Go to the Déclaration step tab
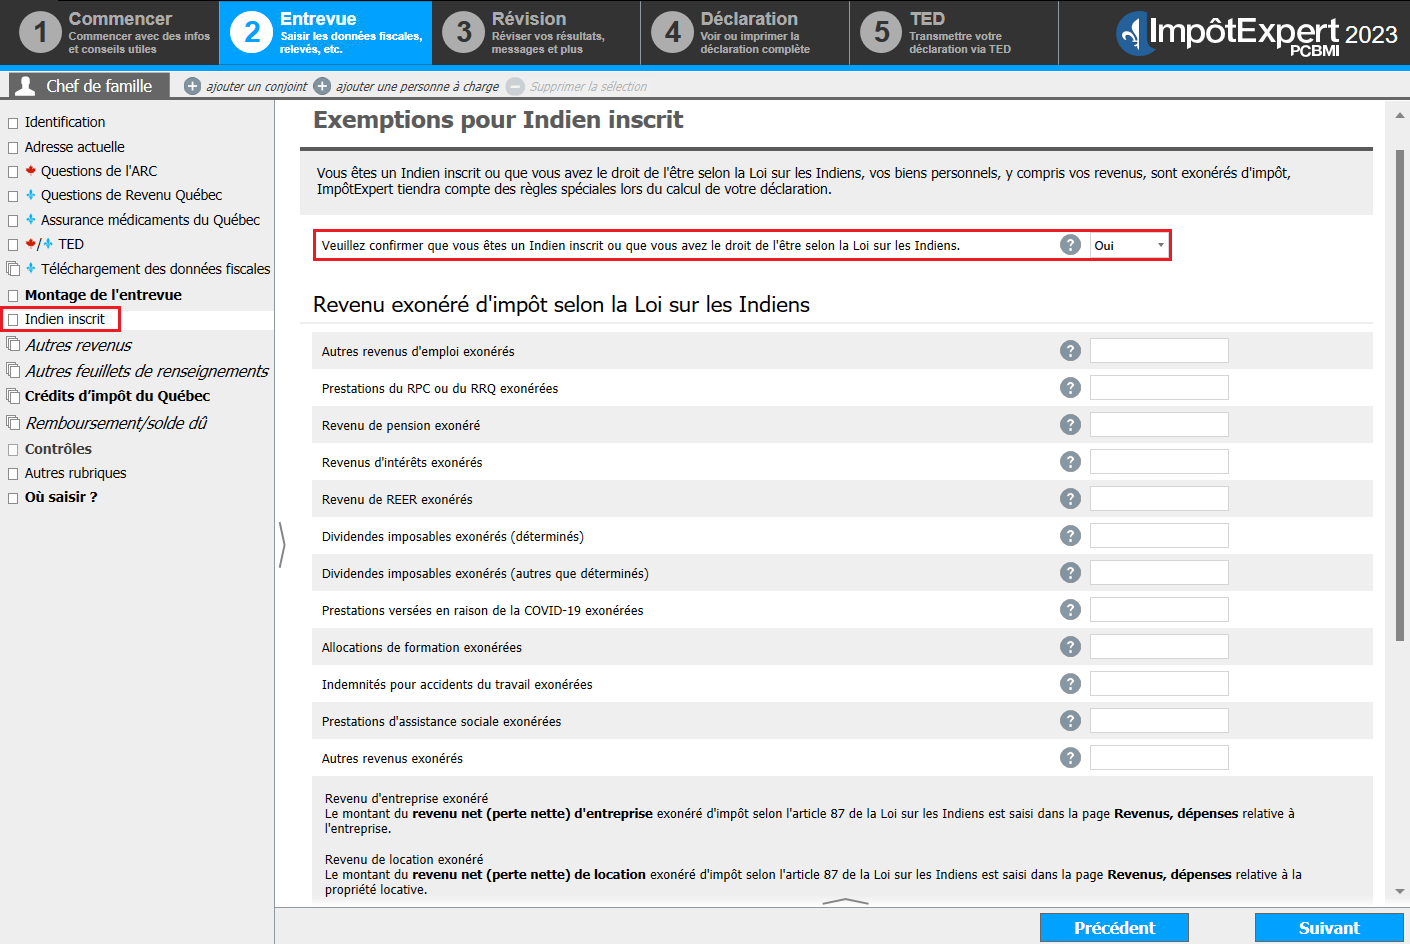 pyautogui.click(x=745, y=33)
